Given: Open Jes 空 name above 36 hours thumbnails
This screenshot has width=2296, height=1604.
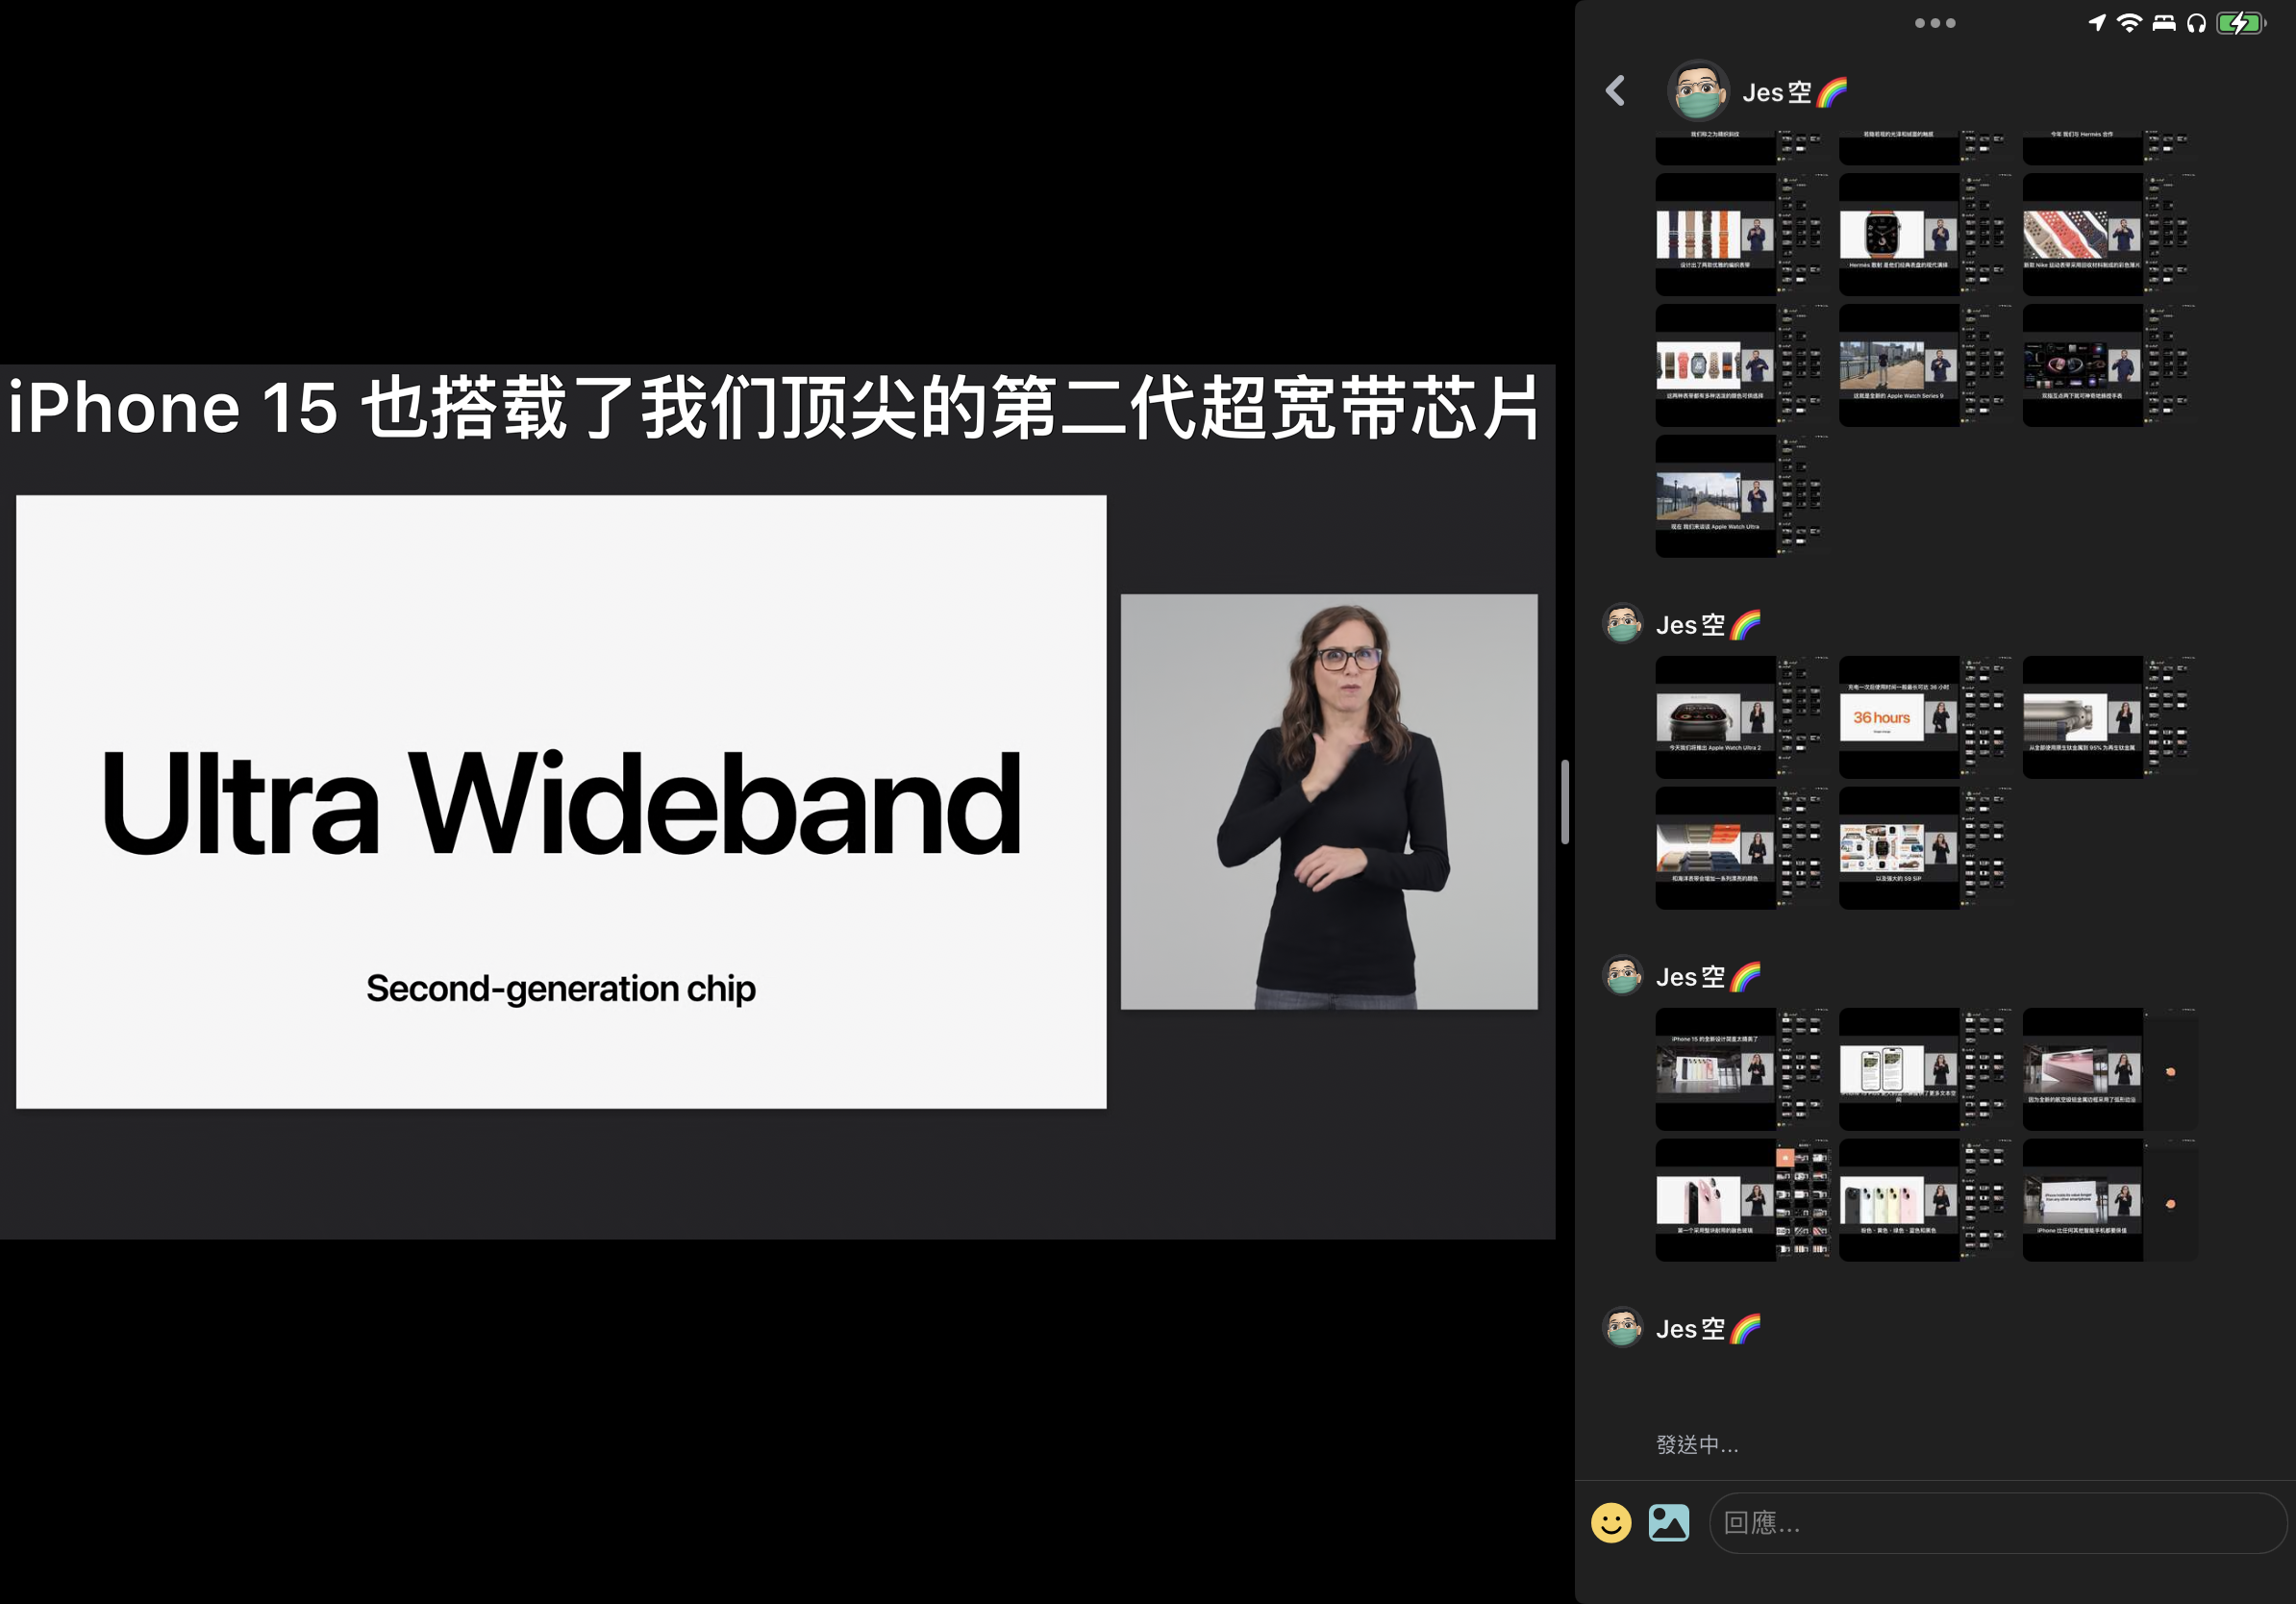Looking at the screenshot, I should tap(1707, 625).
